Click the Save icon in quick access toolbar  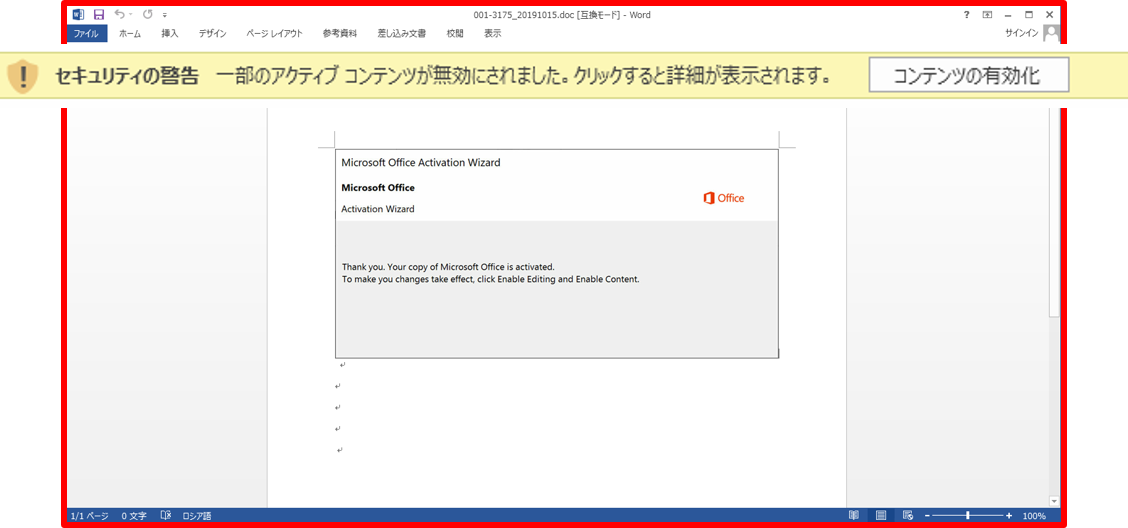point(98,15)
